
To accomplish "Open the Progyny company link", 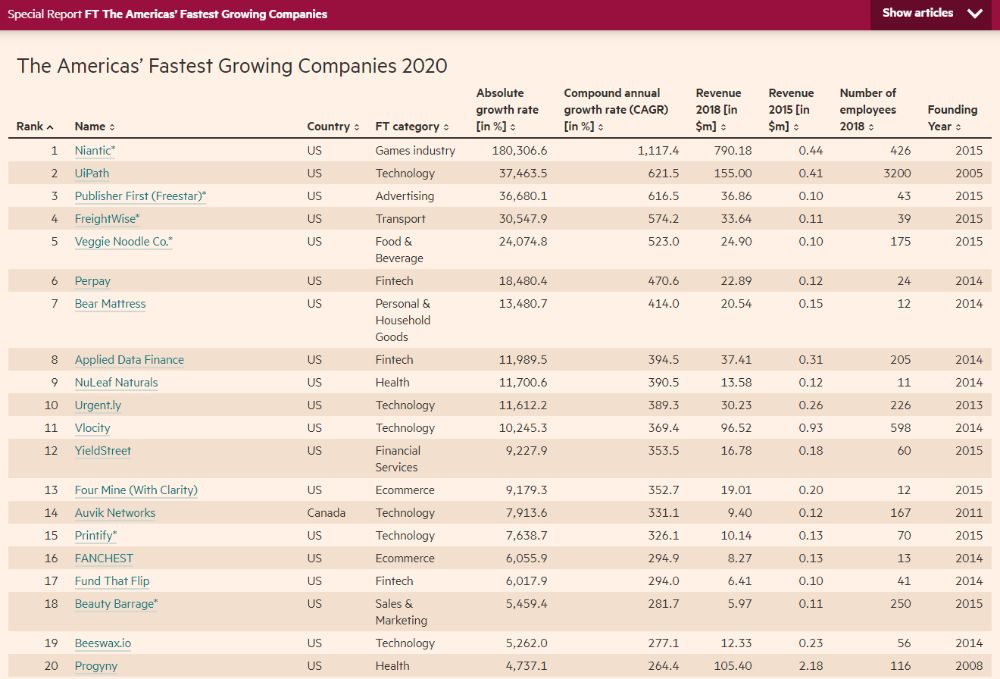I will coord(96,666).
